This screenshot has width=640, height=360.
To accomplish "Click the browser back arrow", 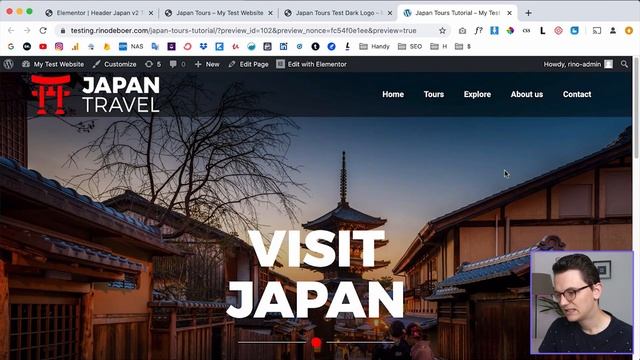I will click(11, 31).
